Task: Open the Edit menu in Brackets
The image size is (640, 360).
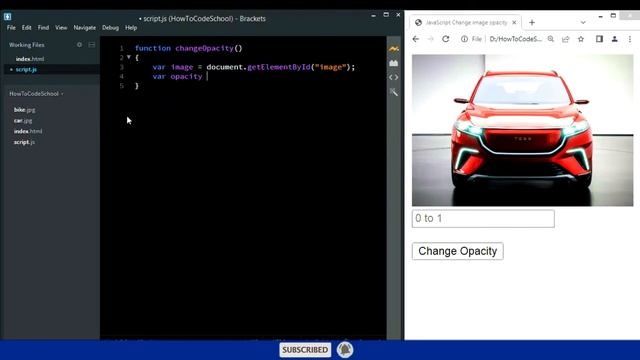Action: click(x=27, y=28)
